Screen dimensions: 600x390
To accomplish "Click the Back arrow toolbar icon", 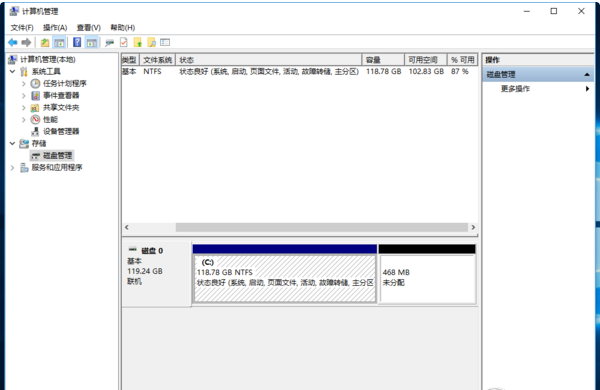I will click(13, 42).
